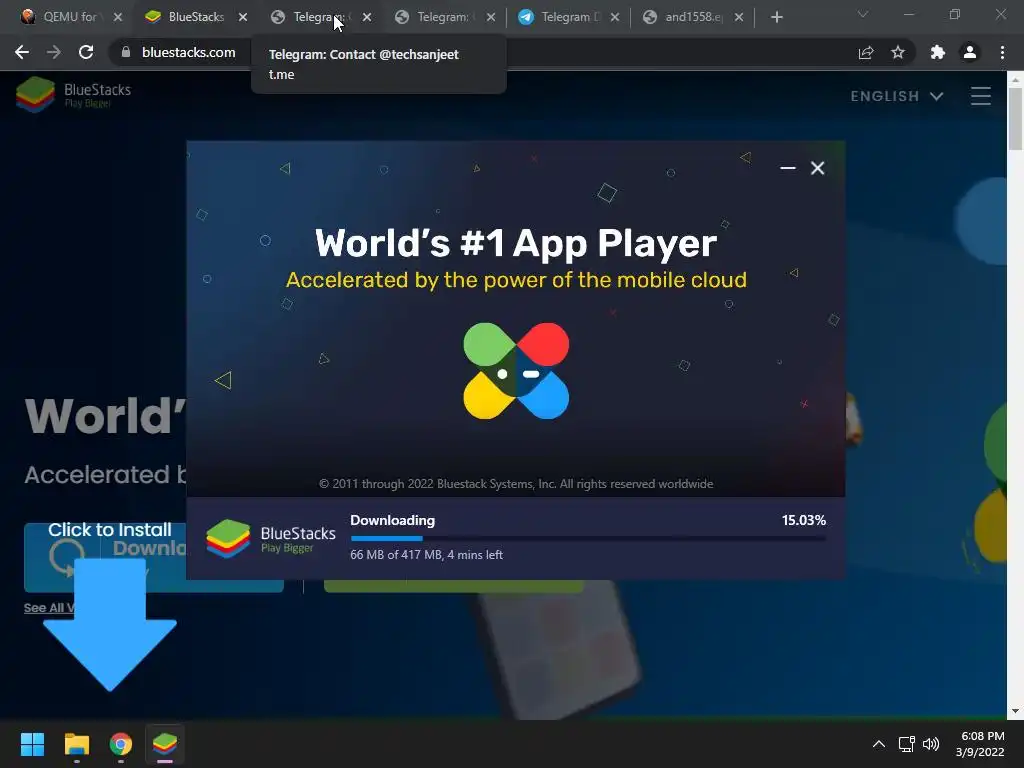Click the colorful BlueStacks X emblem
Viewport: 1024px width, 768px height.
click(516, 370)
